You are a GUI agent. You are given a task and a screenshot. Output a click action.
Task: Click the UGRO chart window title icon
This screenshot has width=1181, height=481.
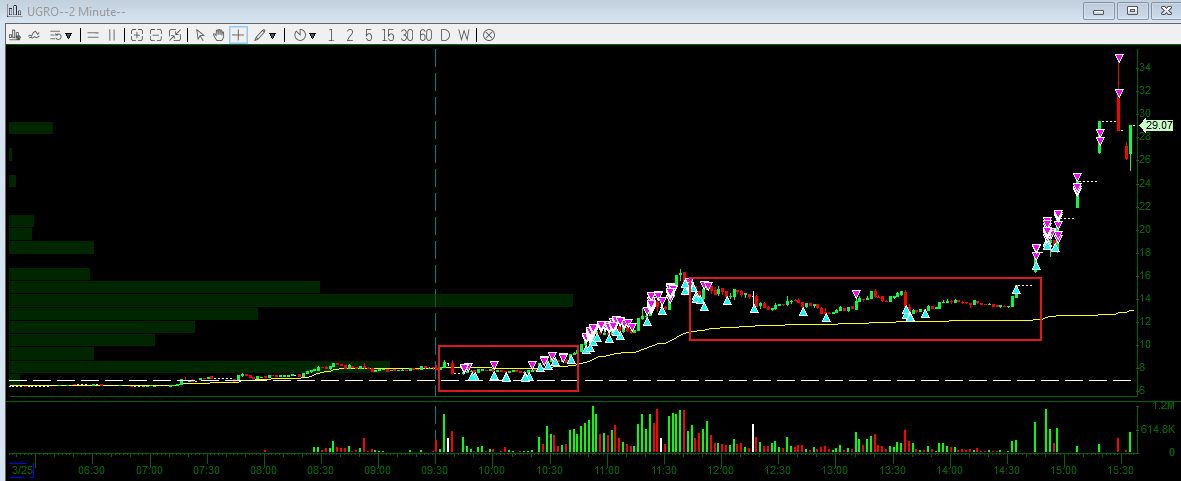coord(14,11)
